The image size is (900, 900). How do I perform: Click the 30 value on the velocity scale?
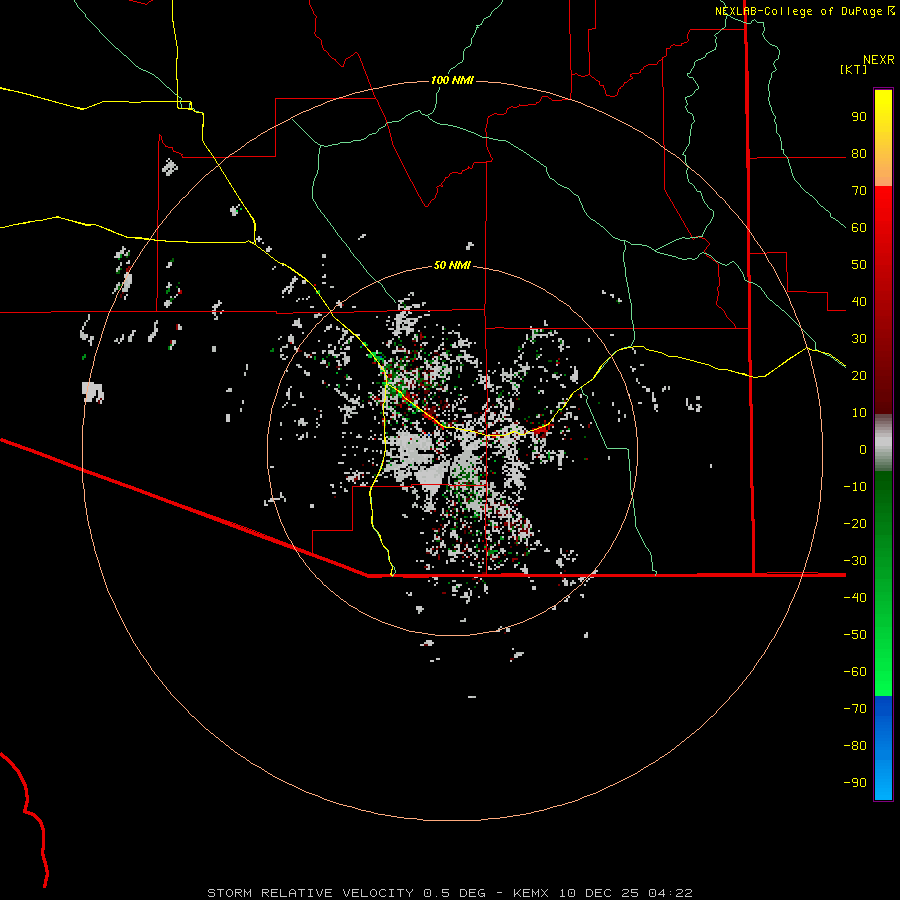pyautogui.click(x=859, y=339)
